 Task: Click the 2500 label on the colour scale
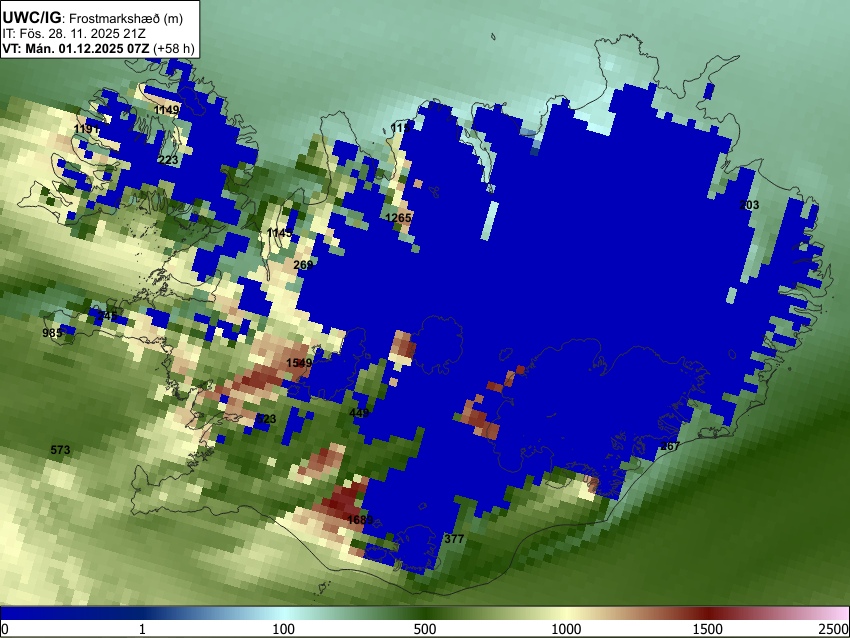pos(834,629)
